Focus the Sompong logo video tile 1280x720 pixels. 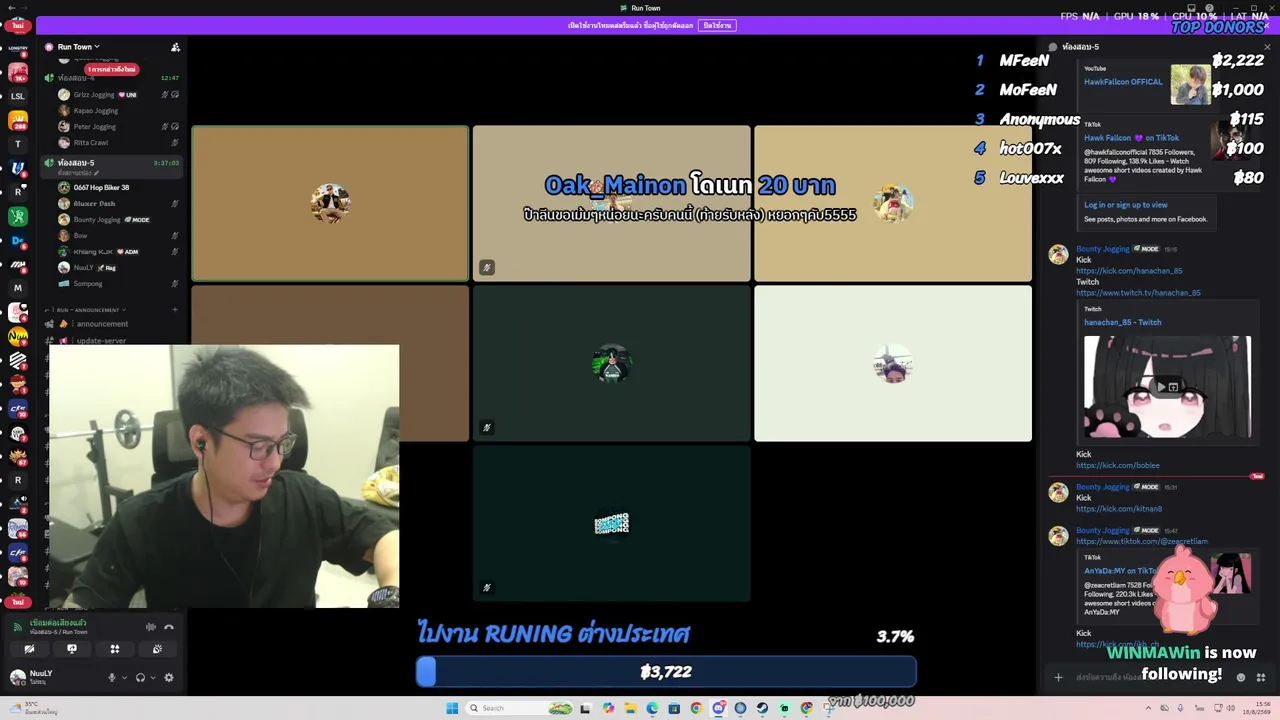click(611, 524)
